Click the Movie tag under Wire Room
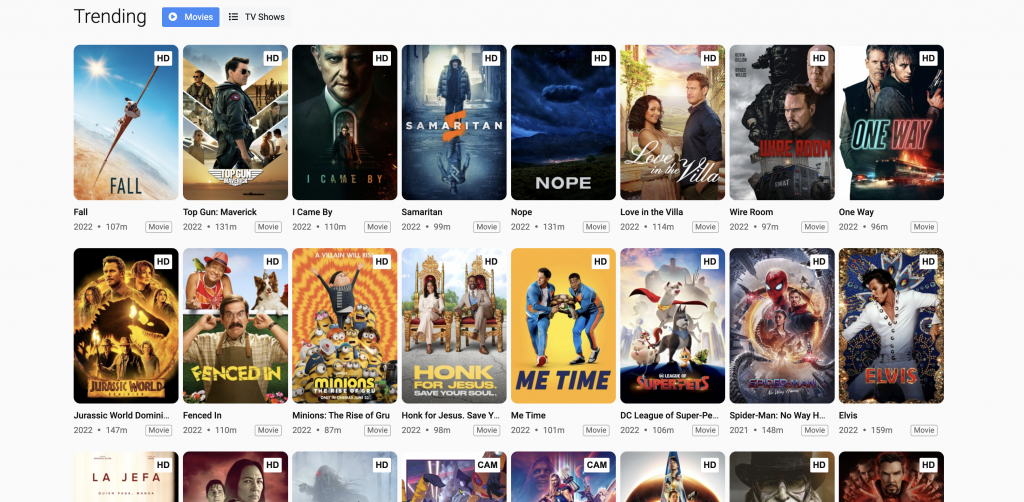 [814, 227]
